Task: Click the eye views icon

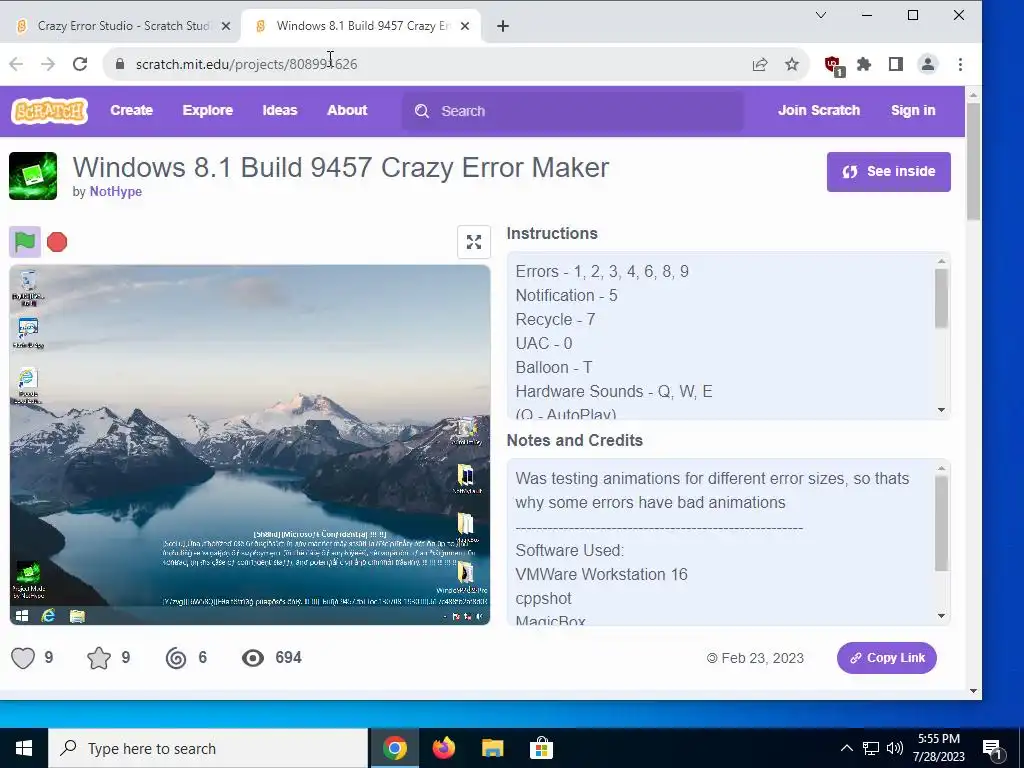Action: point(253,658)
